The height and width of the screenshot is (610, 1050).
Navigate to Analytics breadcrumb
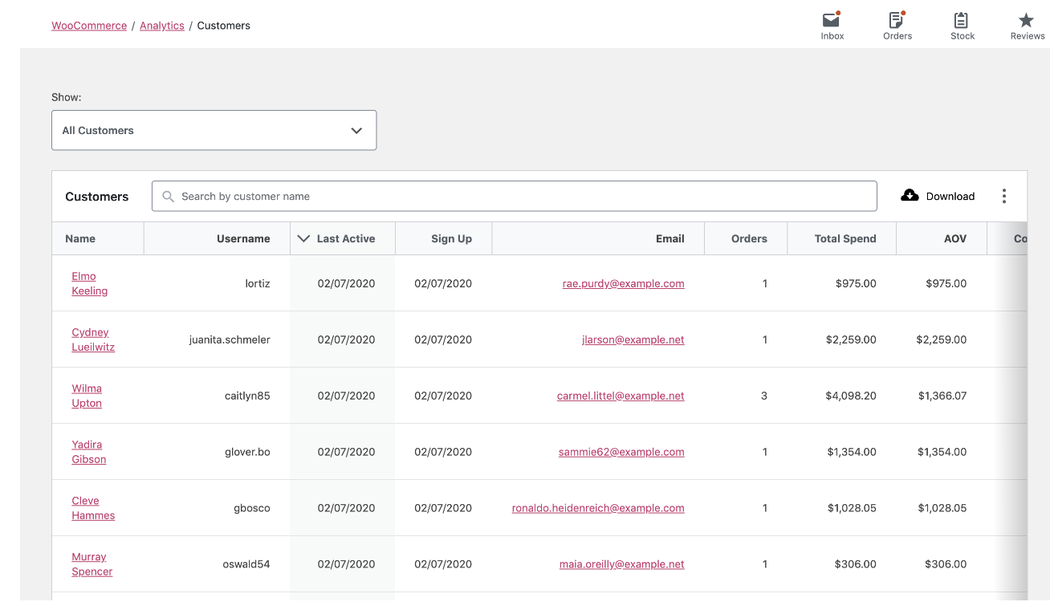162,26
